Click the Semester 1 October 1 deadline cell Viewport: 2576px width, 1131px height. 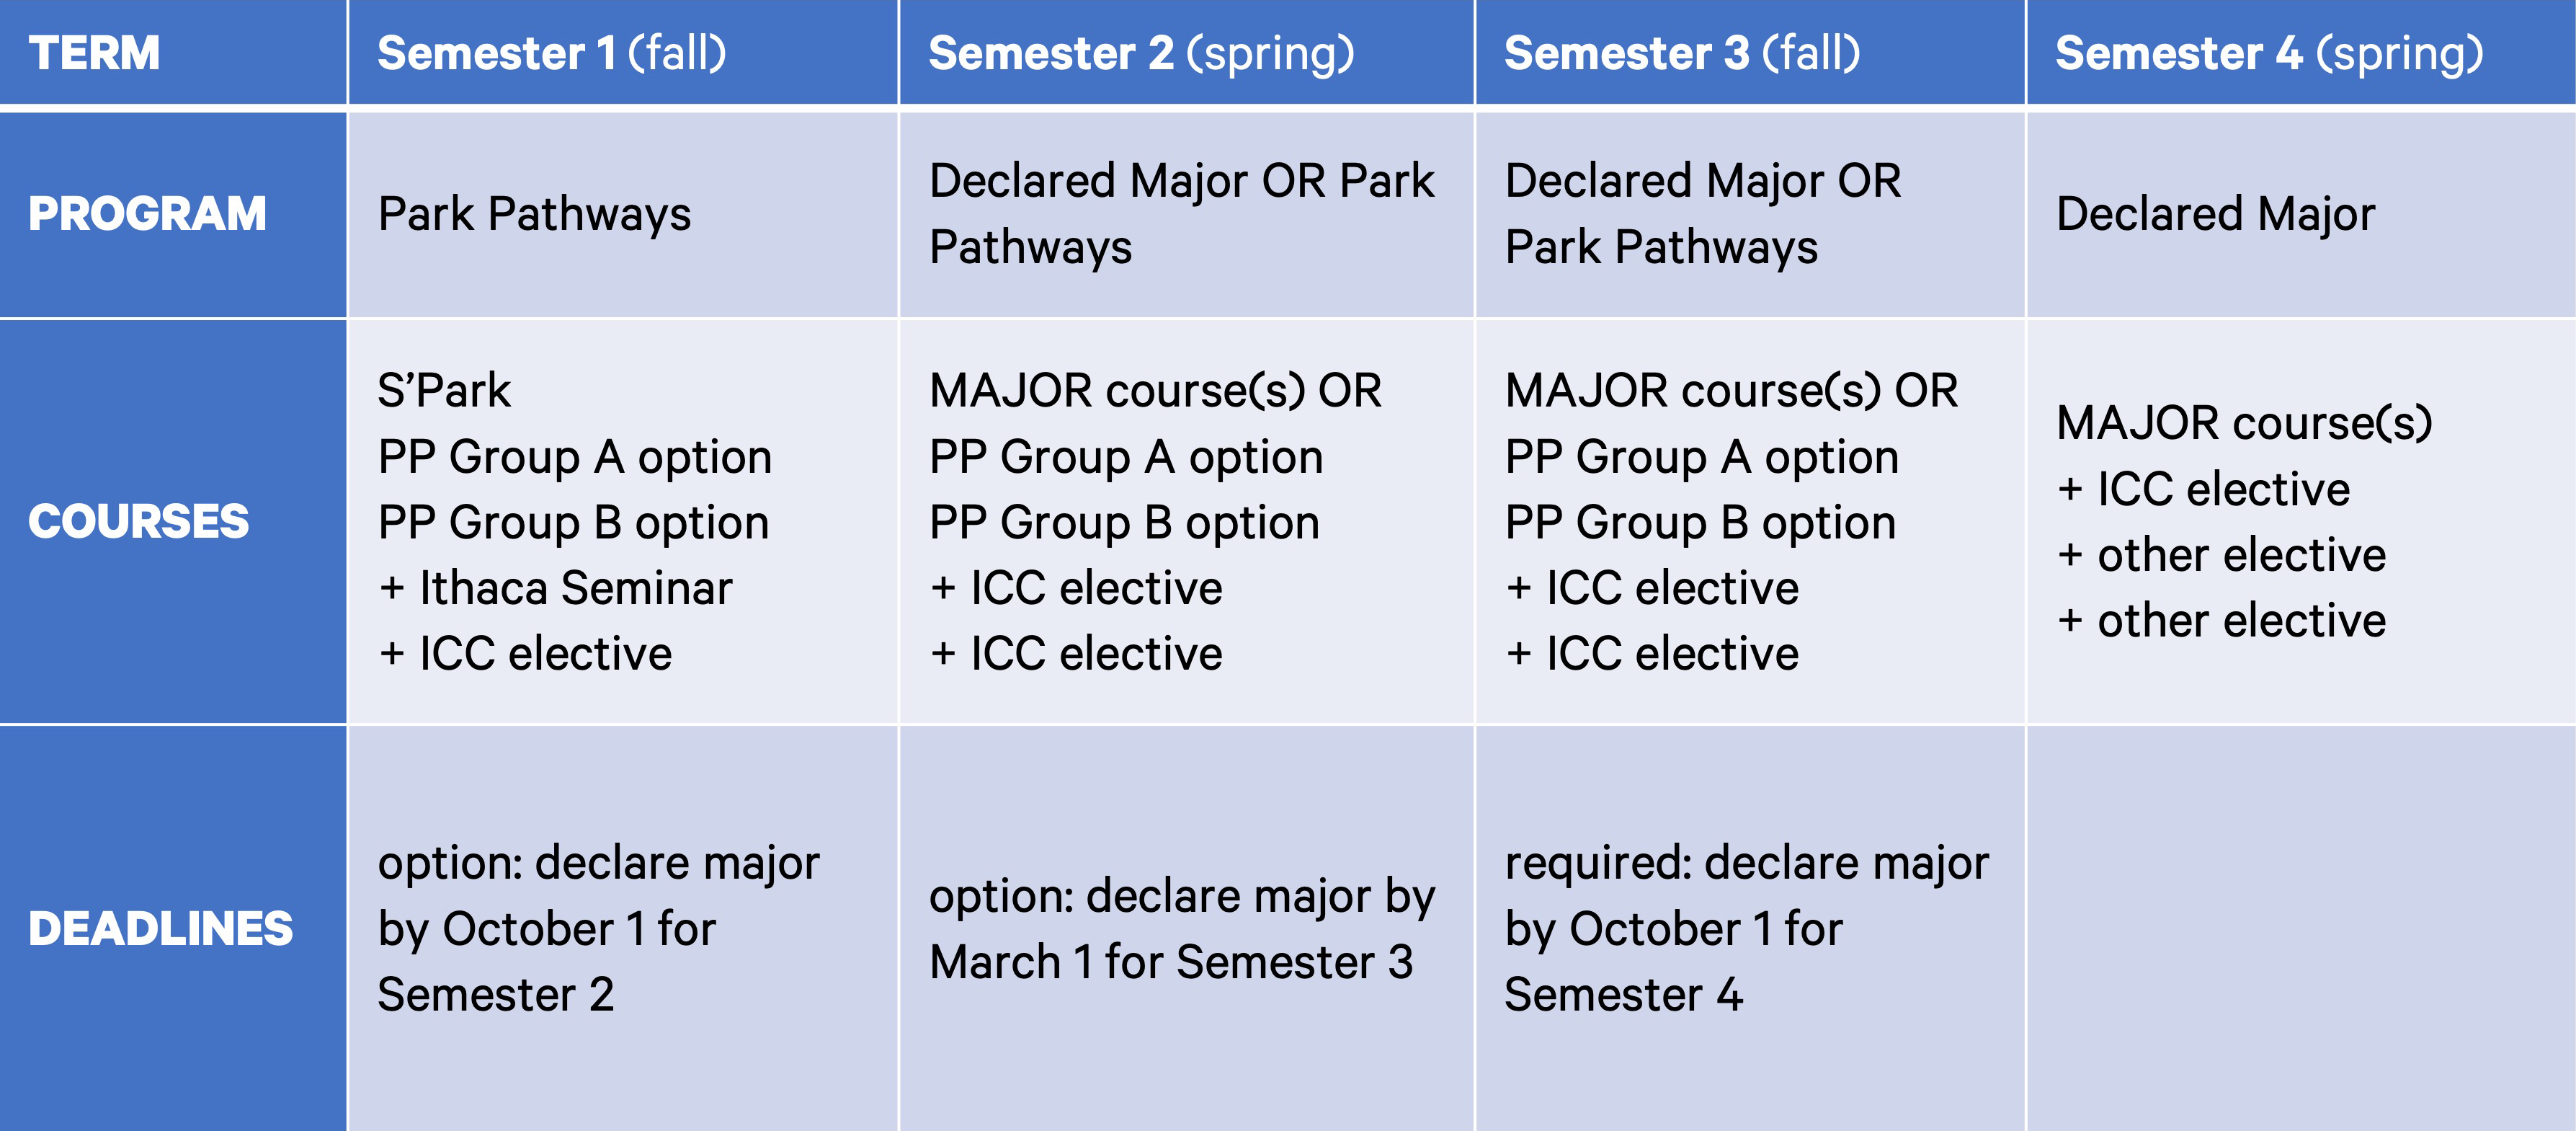click(x=623, y=928)
